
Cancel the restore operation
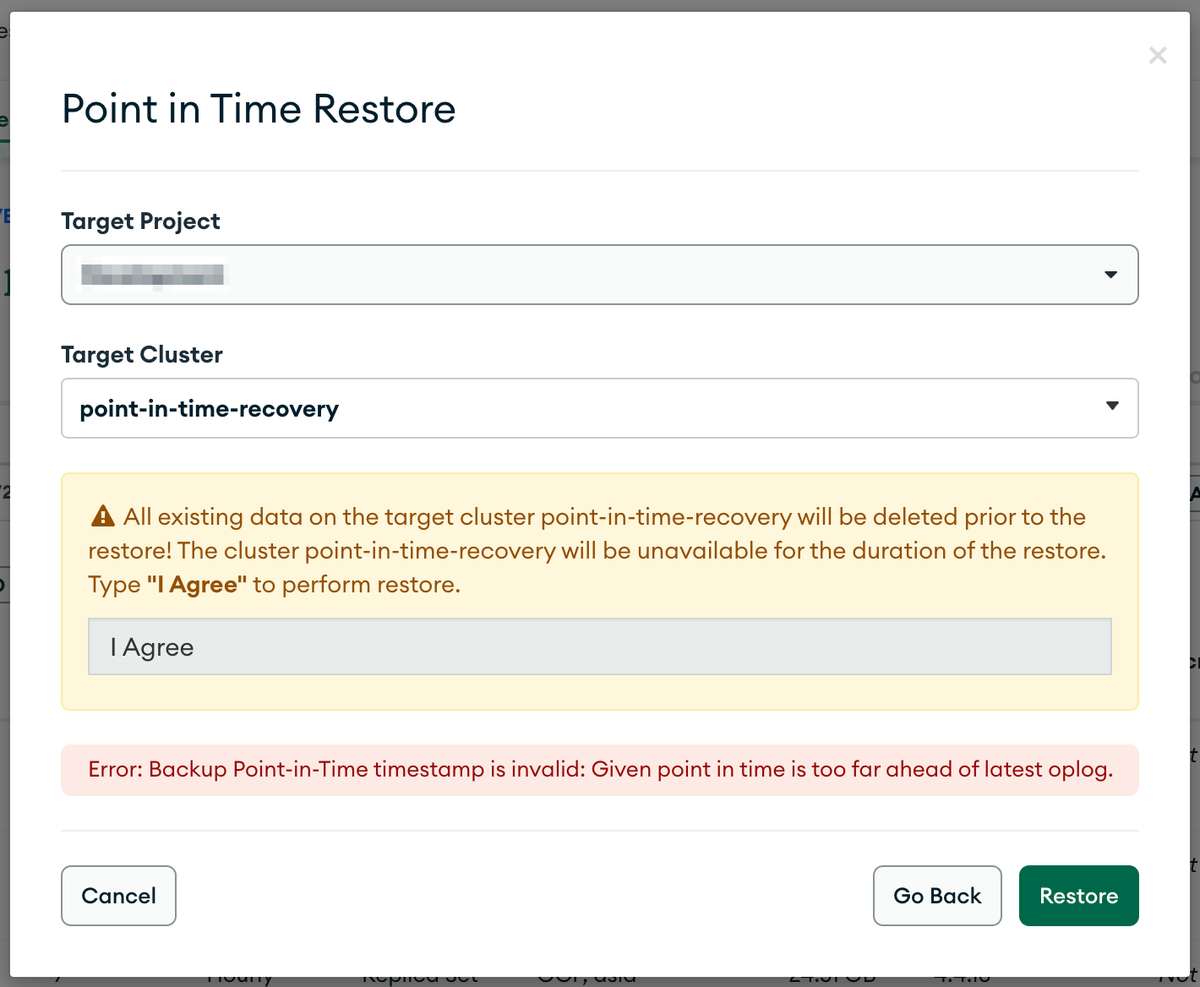point(118,895)
